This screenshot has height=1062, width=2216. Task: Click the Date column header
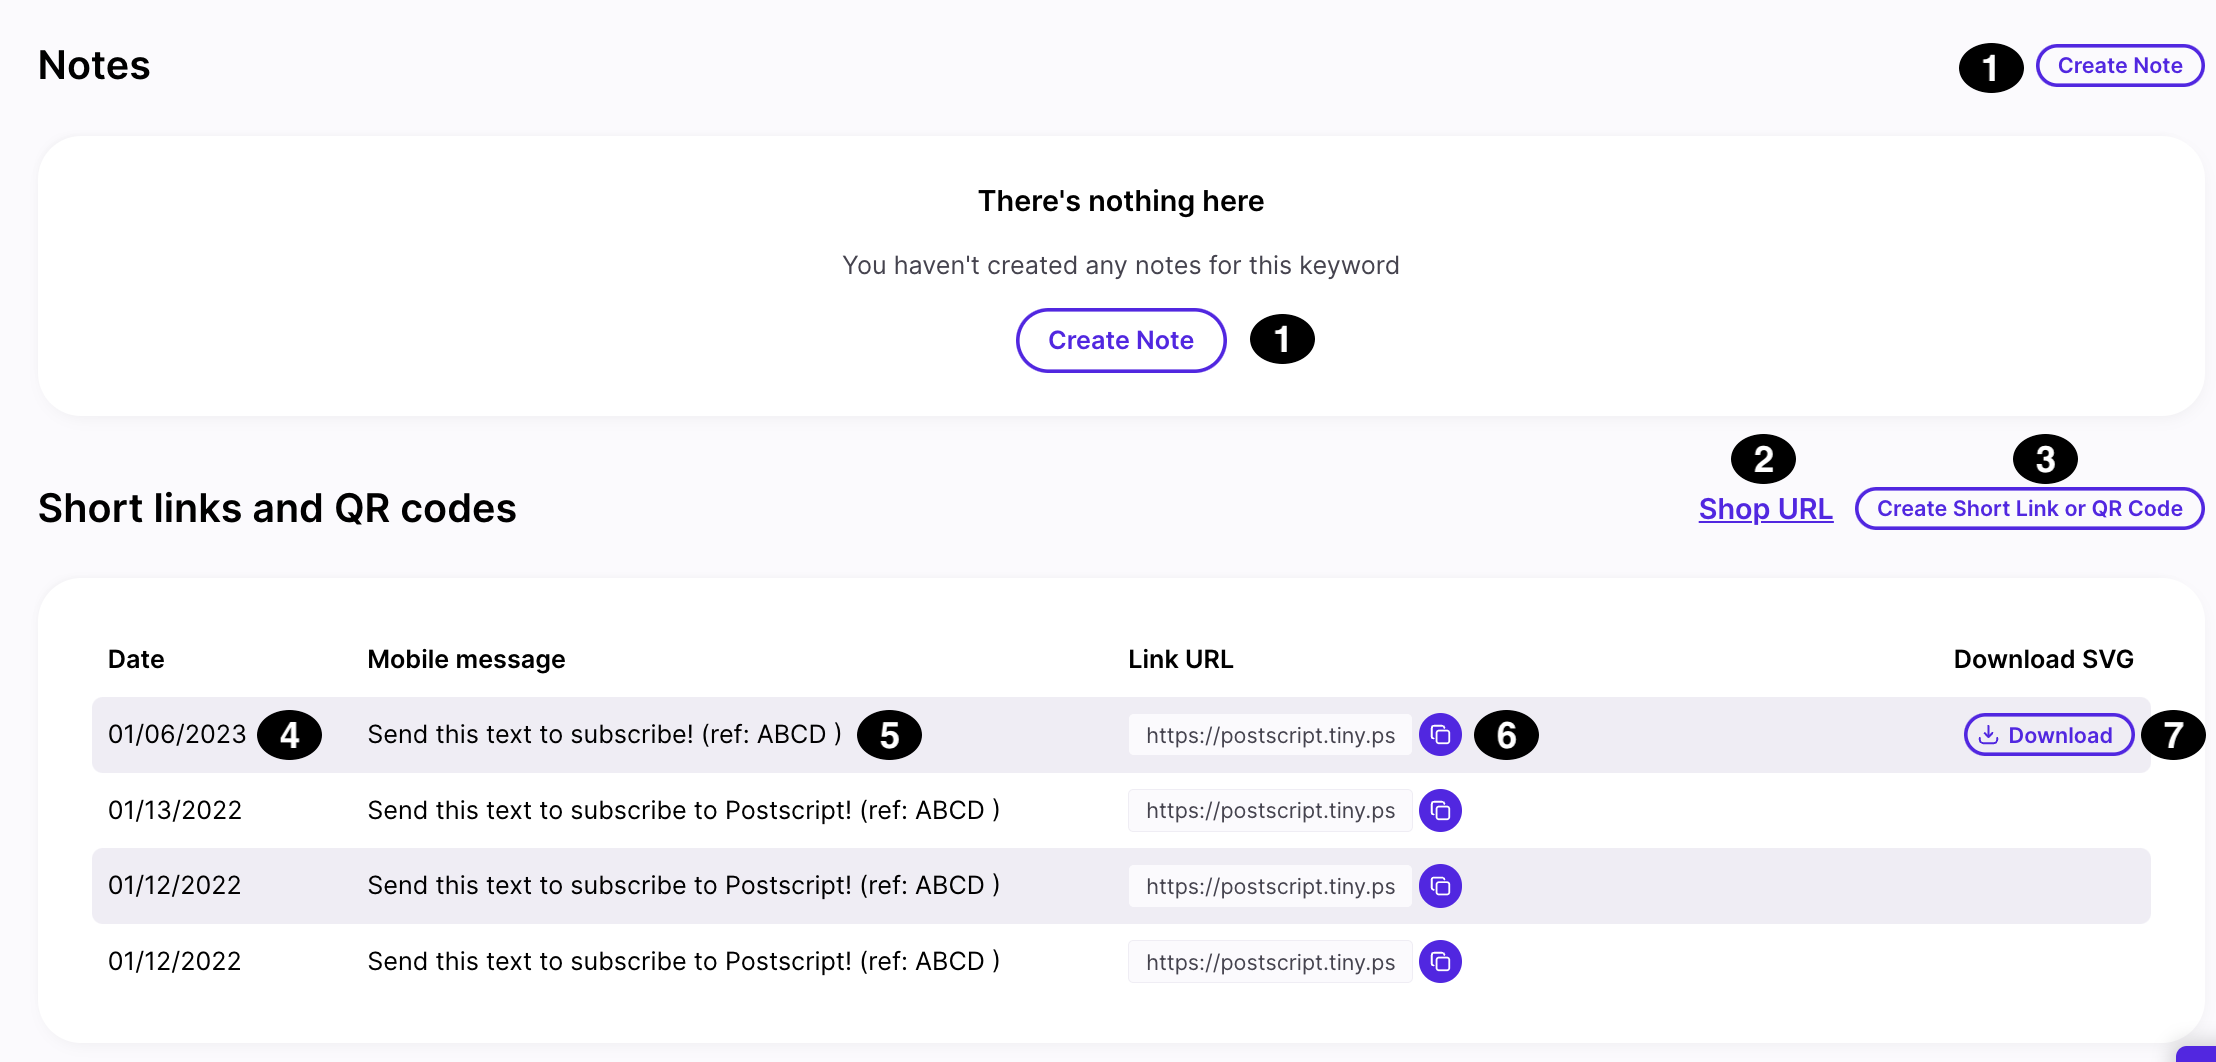(136, 659)
